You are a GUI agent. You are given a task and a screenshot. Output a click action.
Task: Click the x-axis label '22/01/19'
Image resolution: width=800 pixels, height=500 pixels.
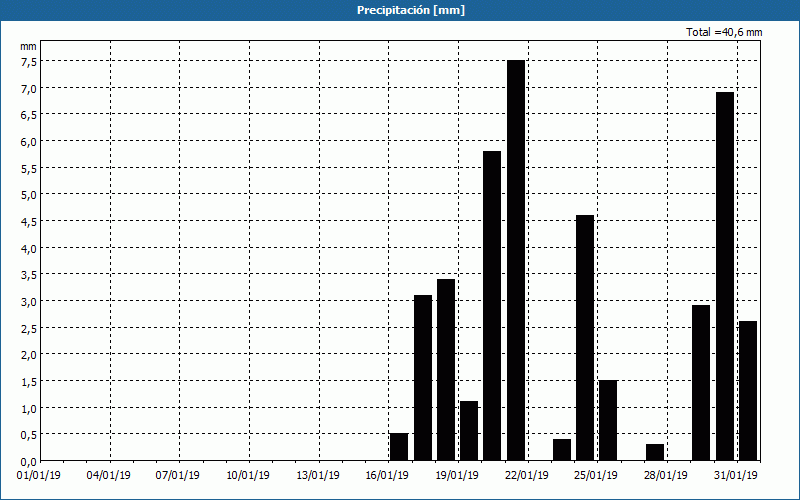click(x=527, y=476)
